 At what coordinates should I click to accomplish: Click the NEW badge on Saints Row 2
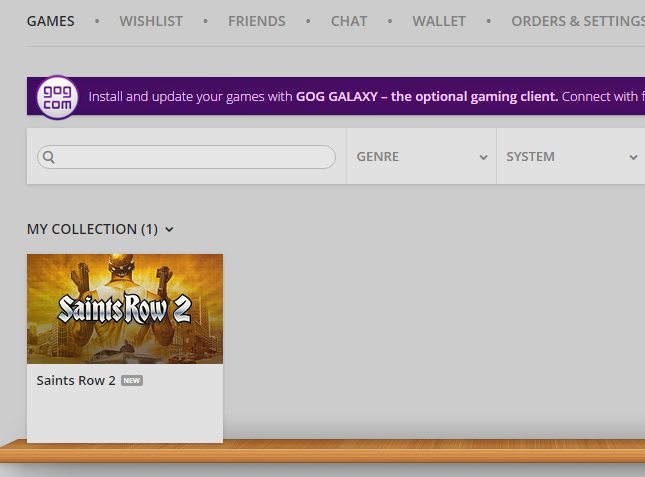[x=132, y=380]
